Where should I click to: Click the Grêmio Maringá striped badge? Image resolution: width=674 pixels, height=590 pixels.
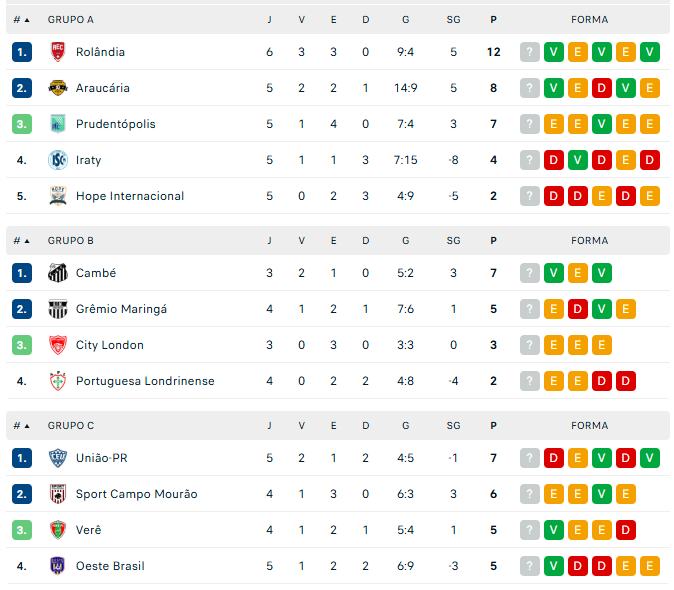coord(57,309)
